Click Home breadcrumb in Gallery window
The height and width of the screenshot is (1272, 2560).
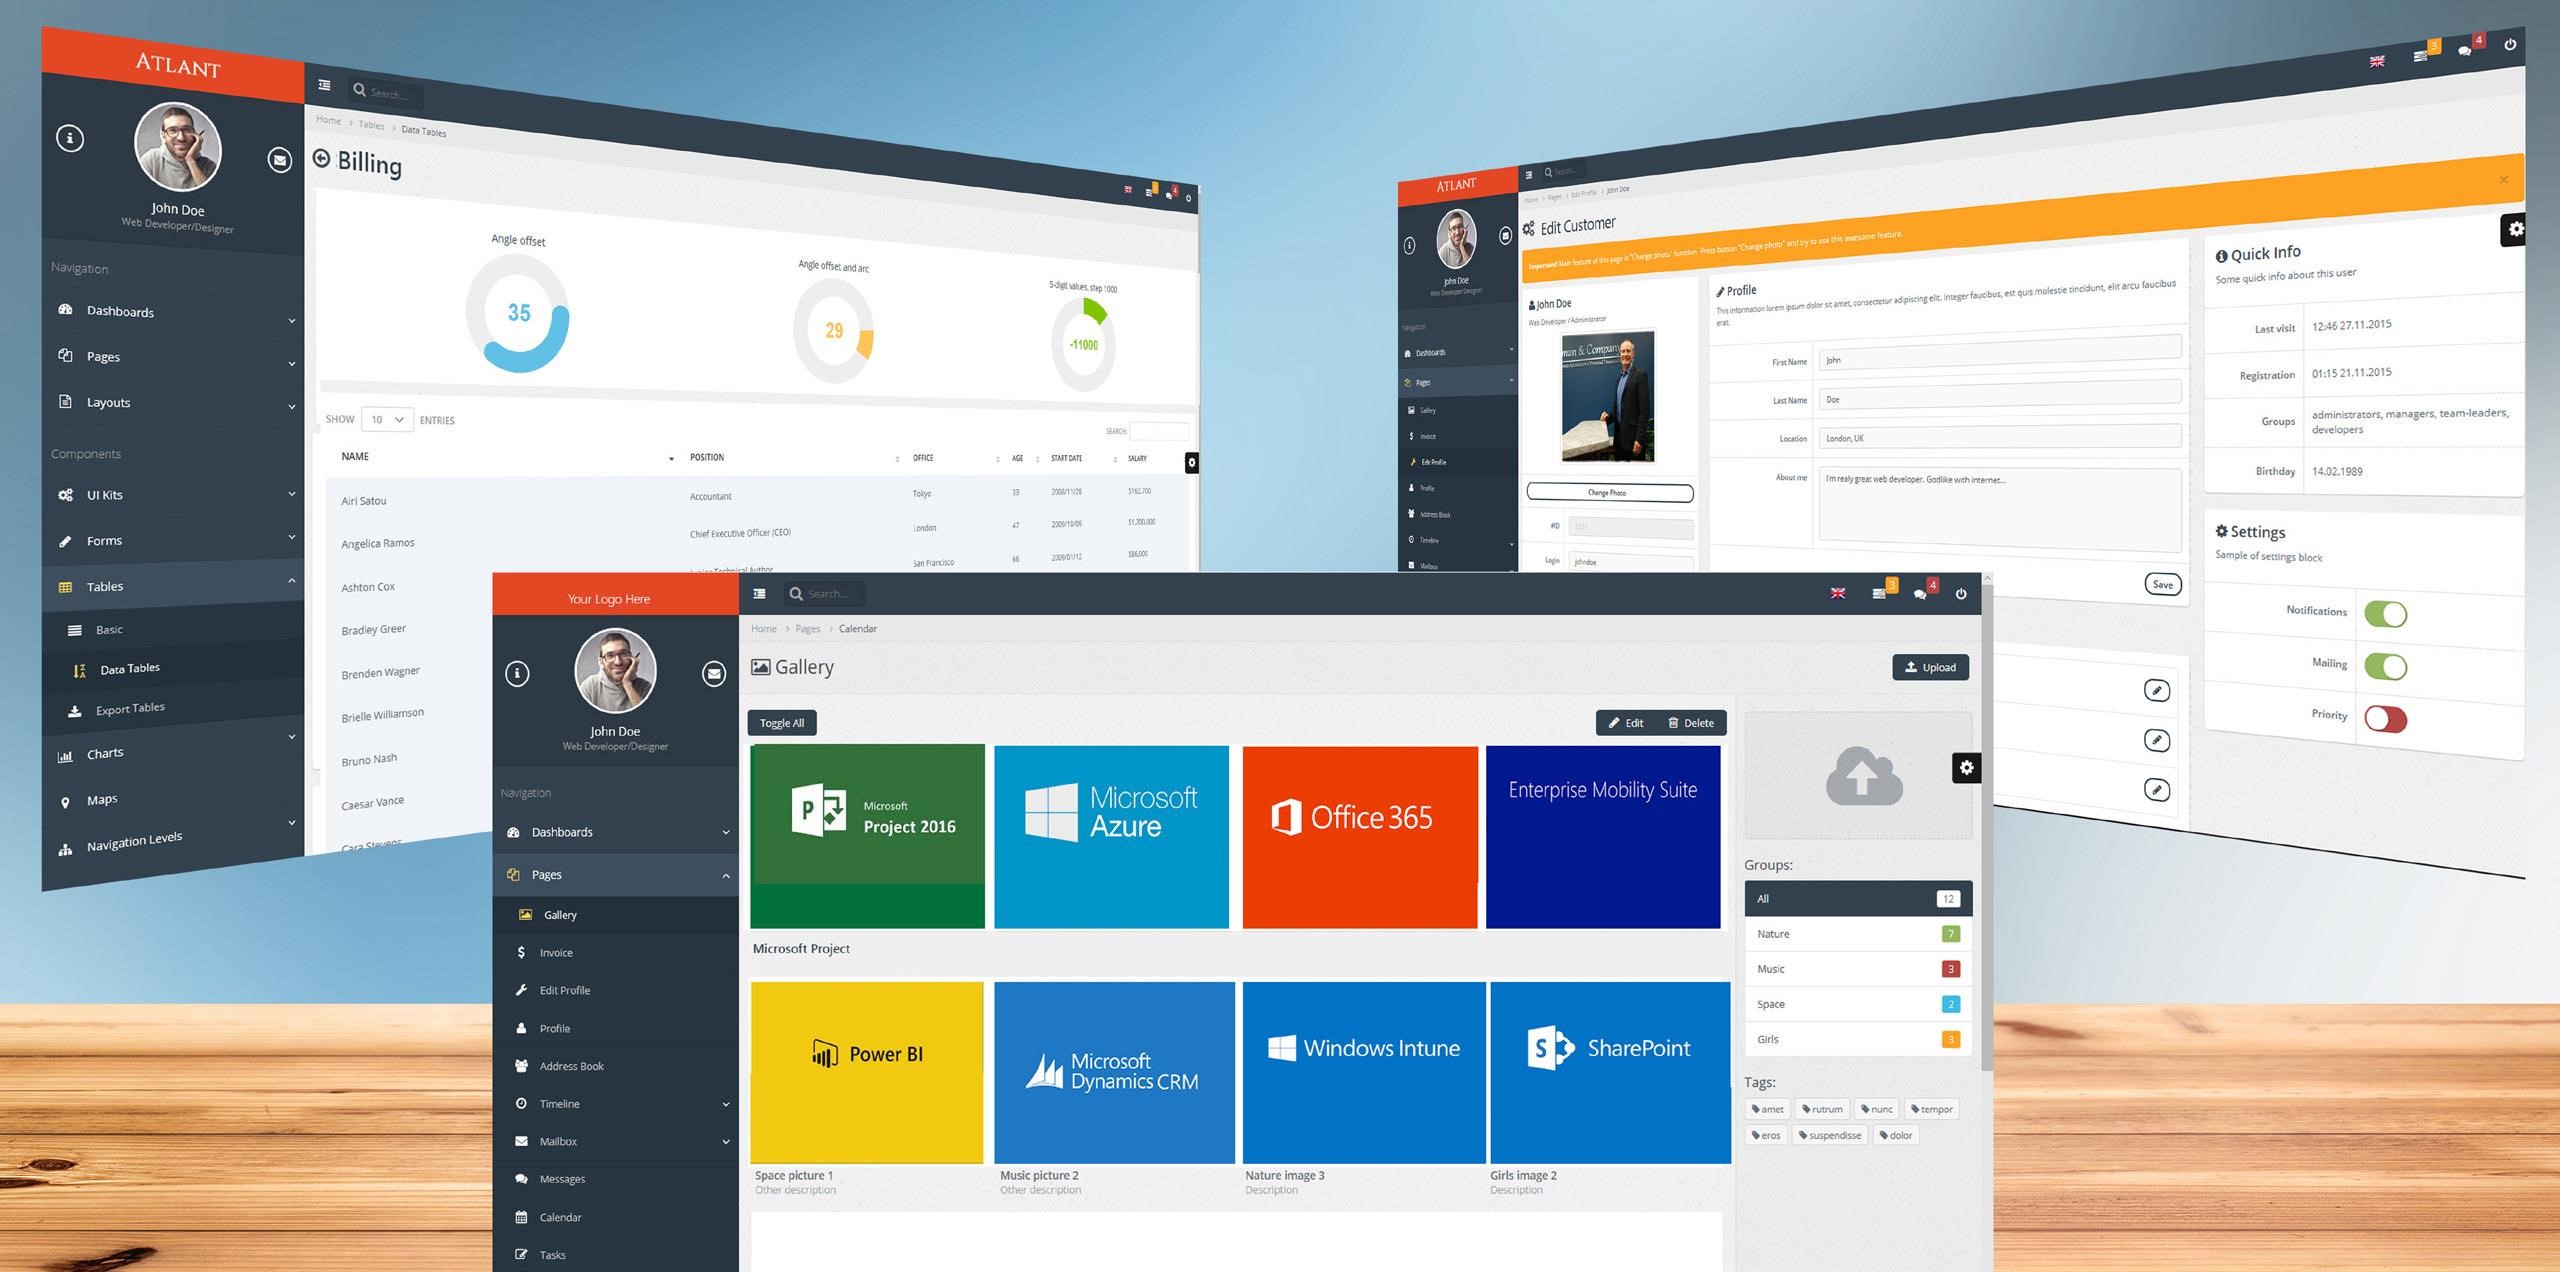[764, 629]
